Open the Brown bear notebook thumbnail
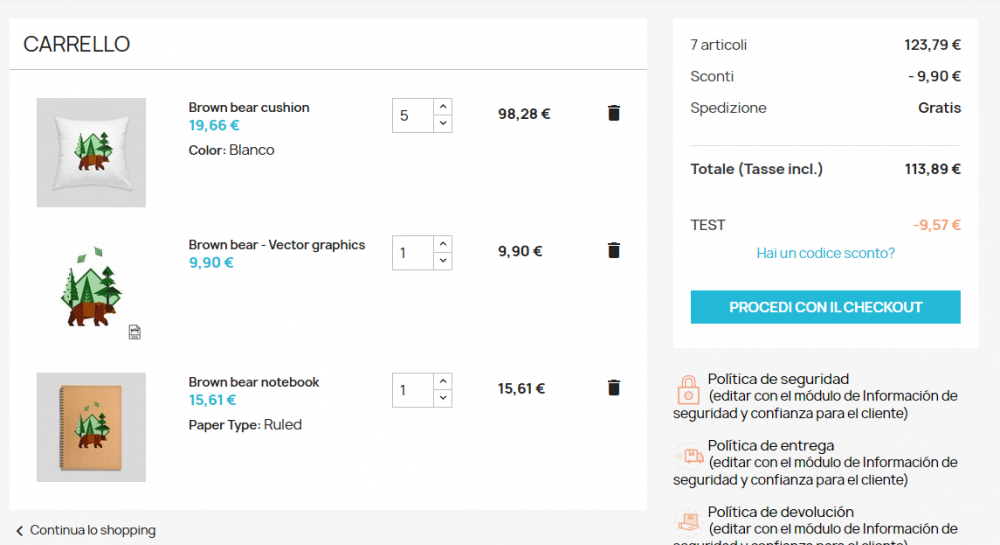Viewport: 1000px width, 545px height. 91,427
